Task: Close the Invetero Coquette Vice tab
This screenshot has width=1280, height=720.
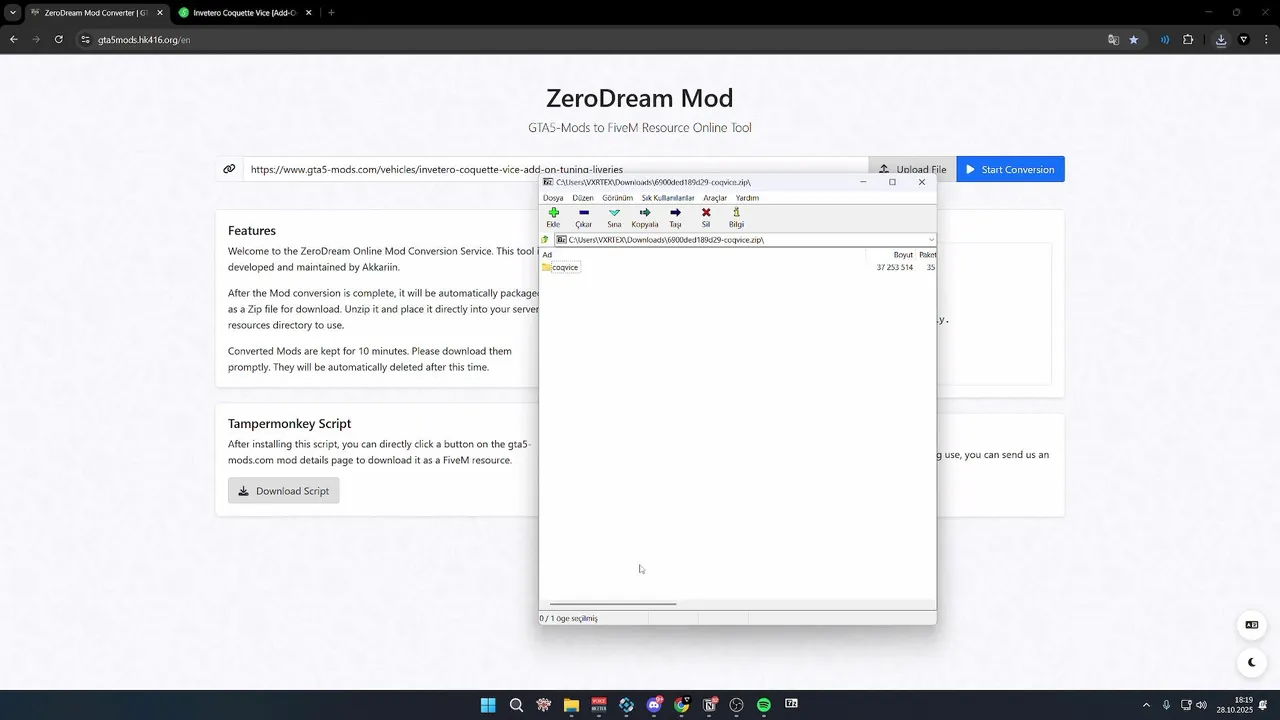Action: [x=308, y=13]
